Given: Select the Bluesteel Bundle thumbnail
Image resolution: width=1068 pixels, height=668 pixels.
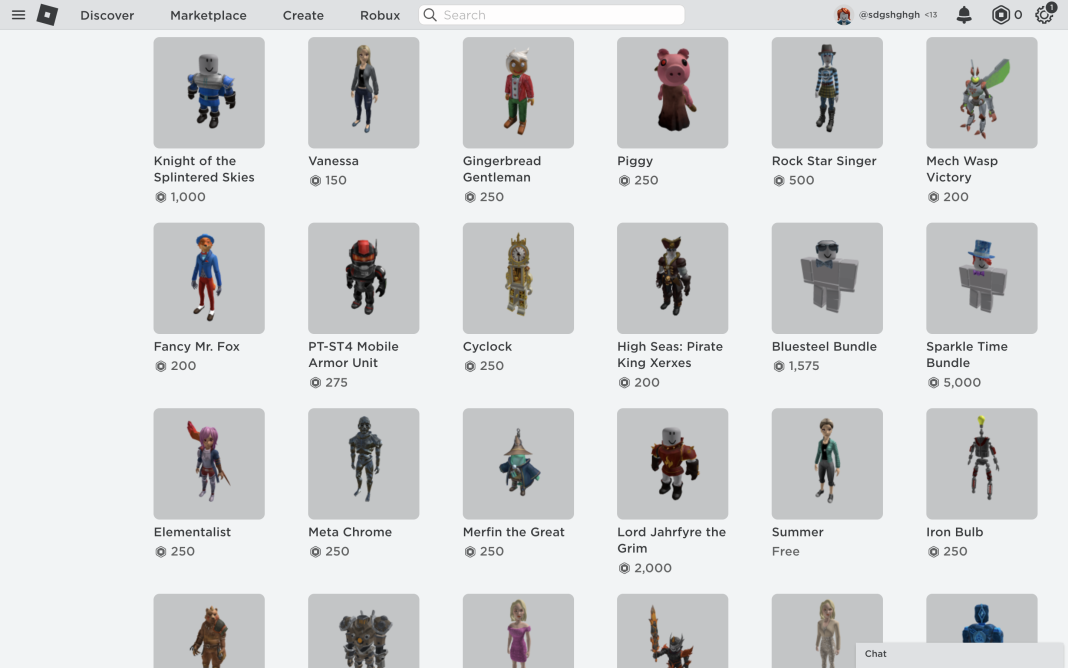Looking at the screenshot, I should [828, 278].
